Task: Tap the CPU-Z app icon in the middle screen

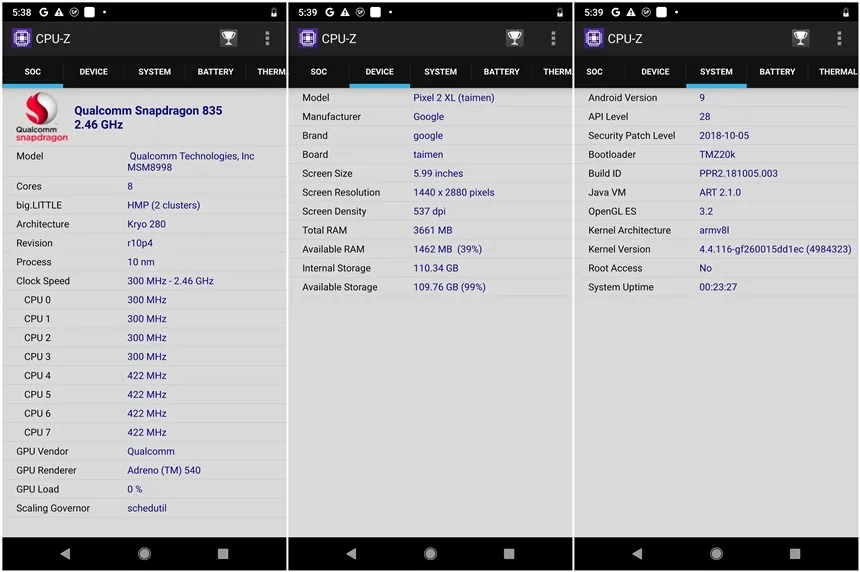Action: click(x=308, y=38)
